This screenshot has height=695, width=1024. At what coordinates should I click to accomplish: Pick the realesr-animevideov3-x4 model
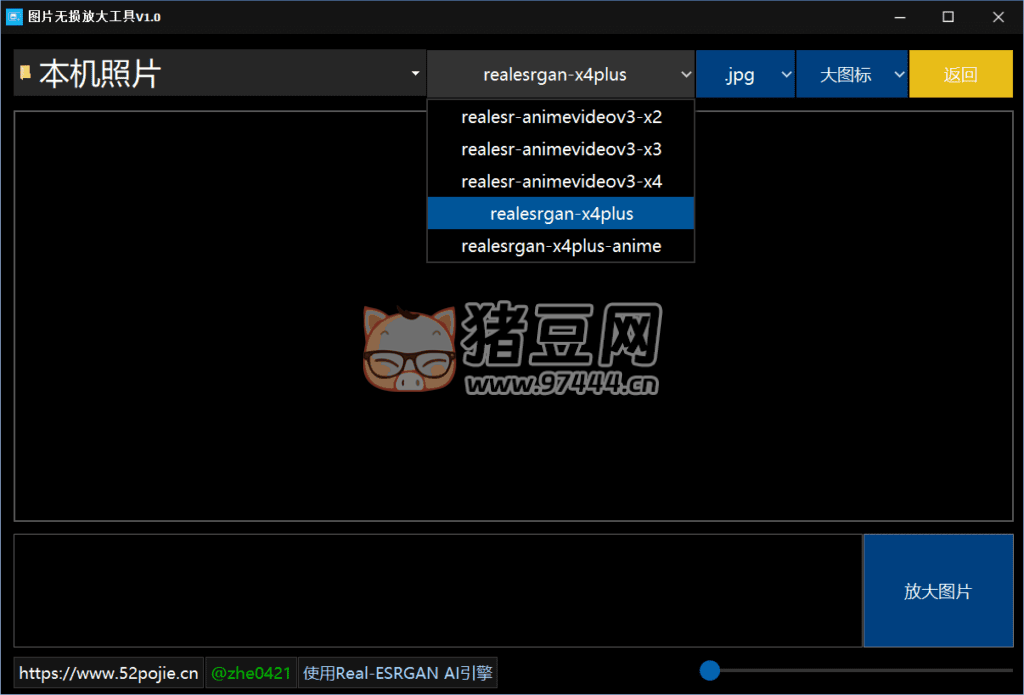point(561,181)
